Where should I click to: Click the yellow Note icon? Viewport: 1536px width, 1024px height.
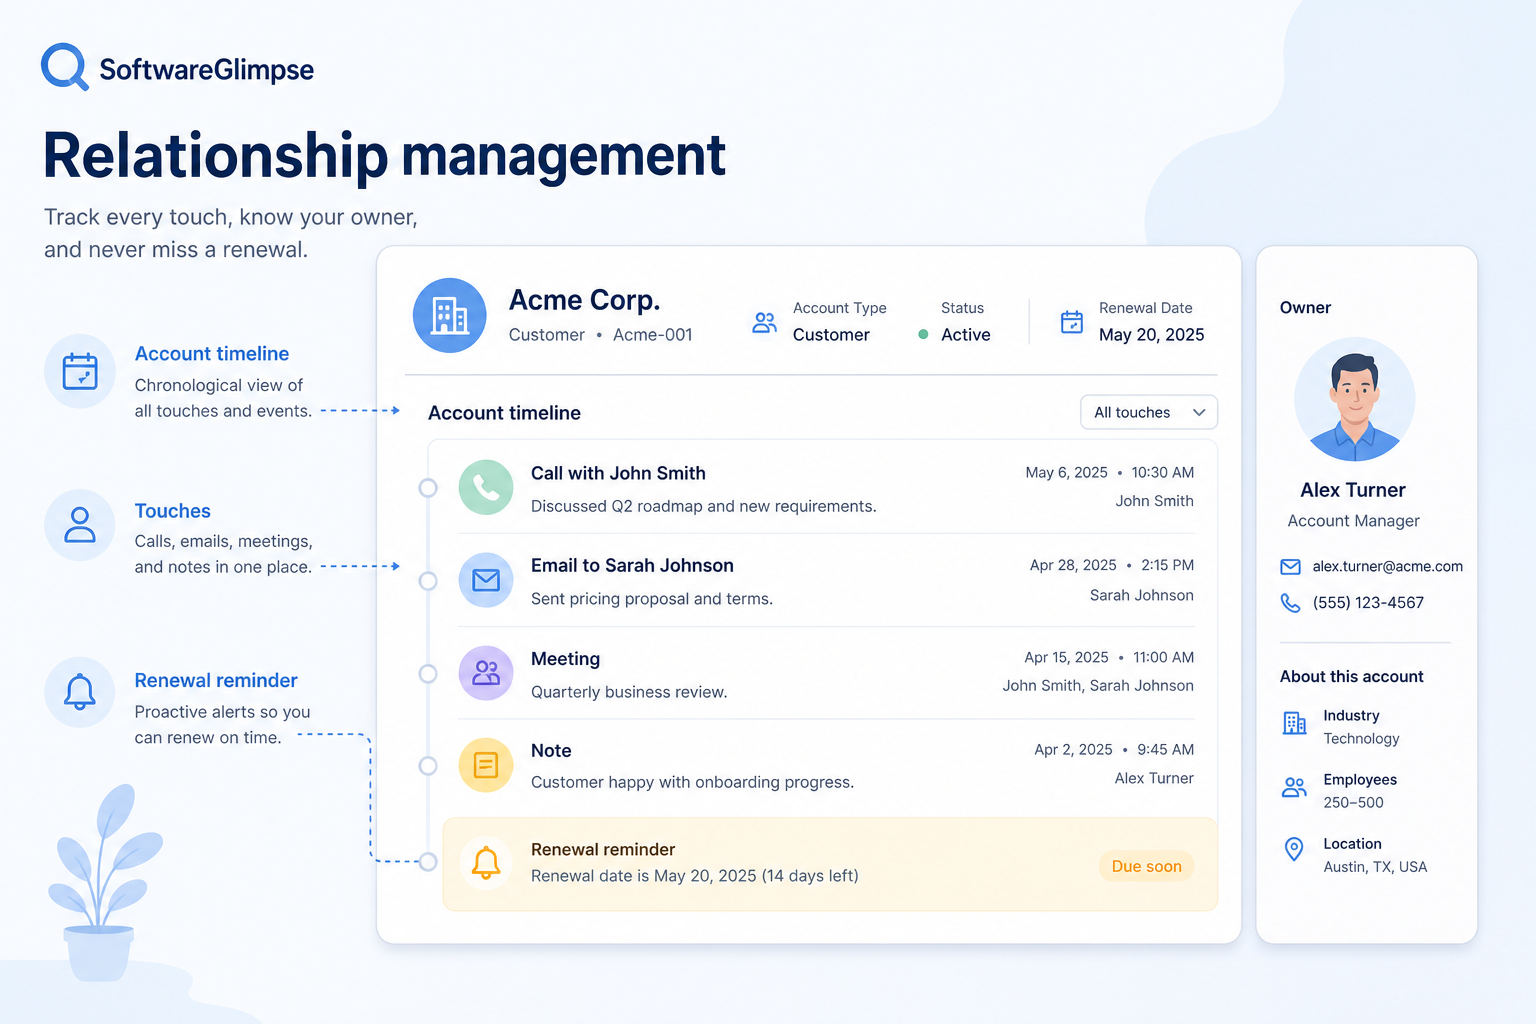coord(486,765)
